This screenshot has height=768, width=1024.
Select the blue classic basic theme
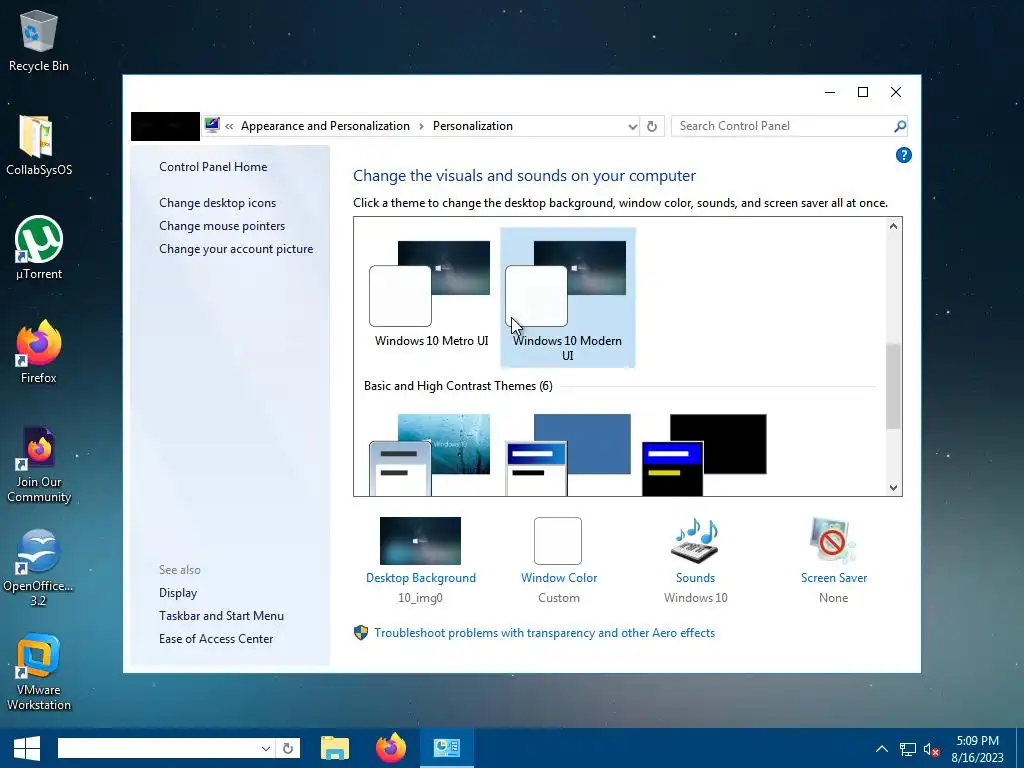pyautogui.click(x=568, y=455)
